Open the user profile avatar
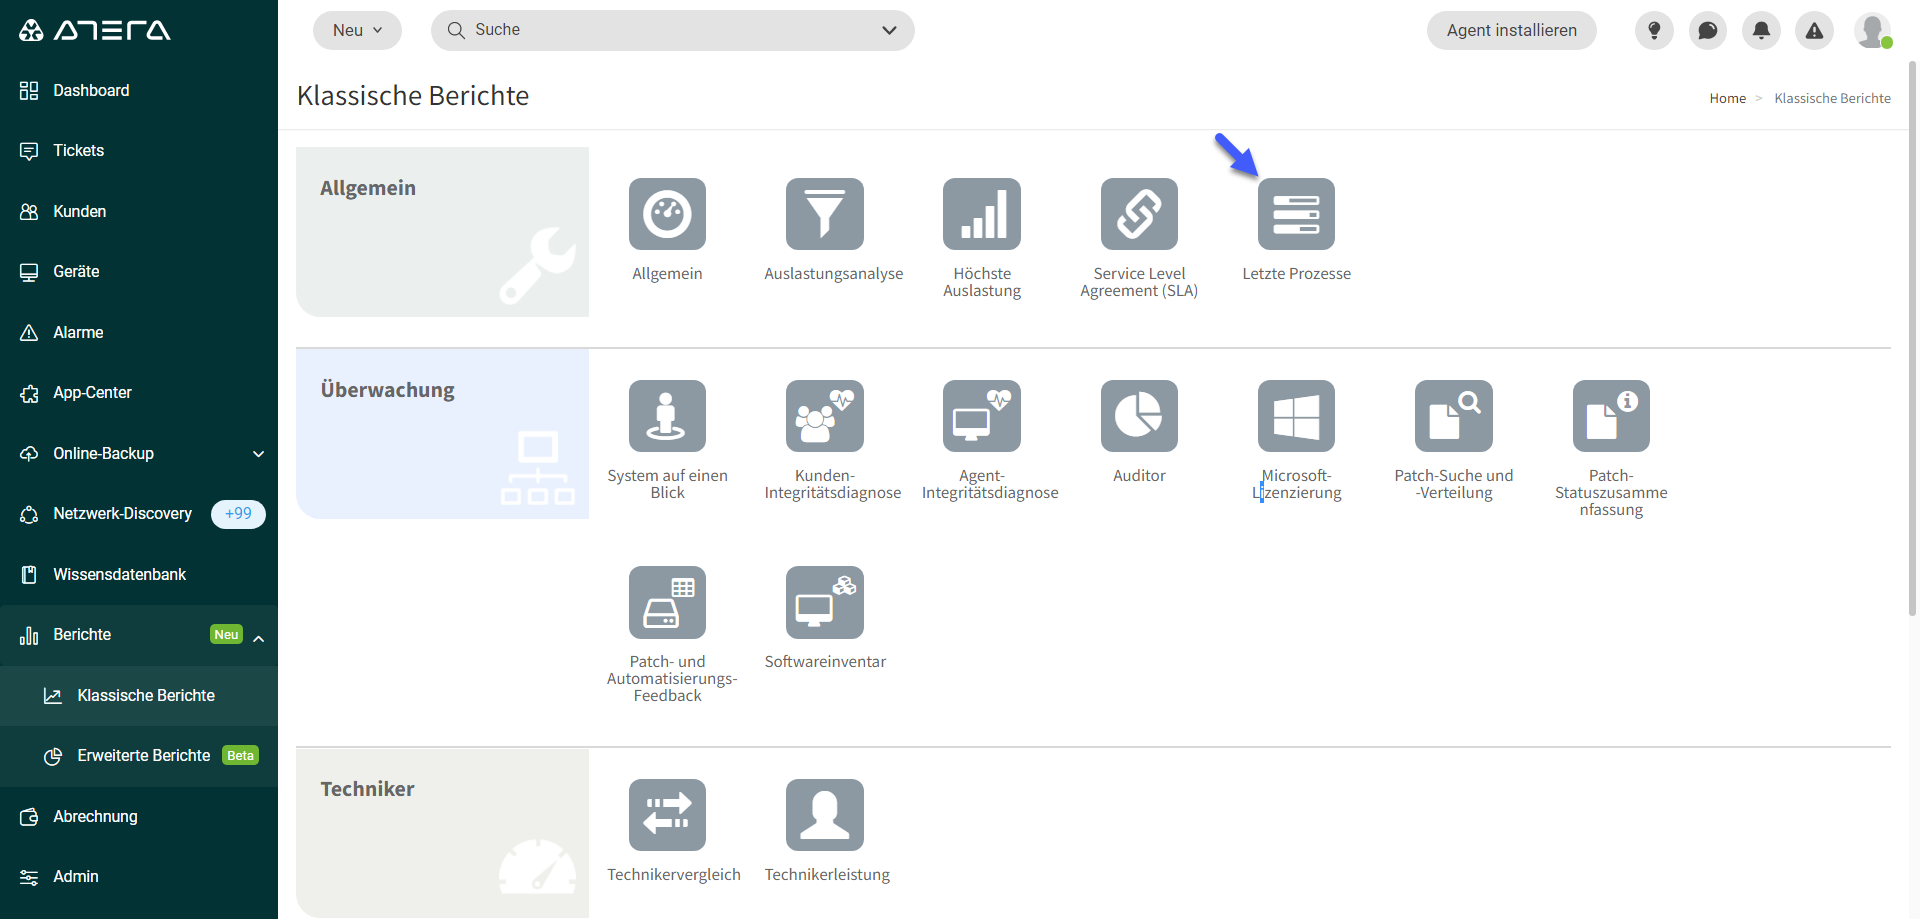 click(x=1872, y=30)
